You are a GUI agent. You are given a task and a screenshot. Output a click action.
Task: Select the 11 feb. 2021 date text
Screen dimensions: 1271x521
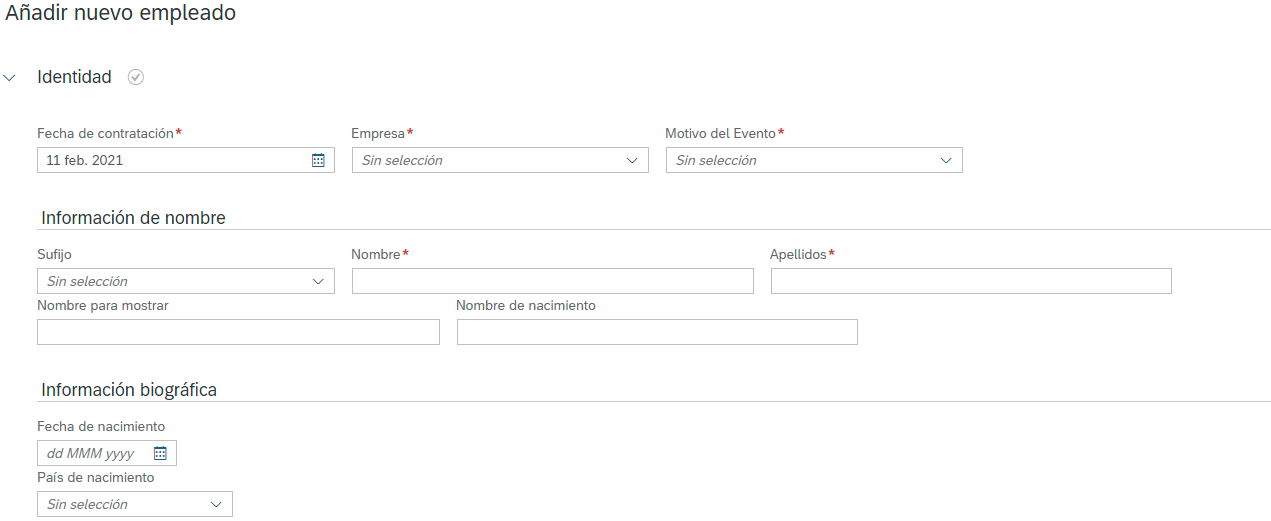tap(85, 160)
